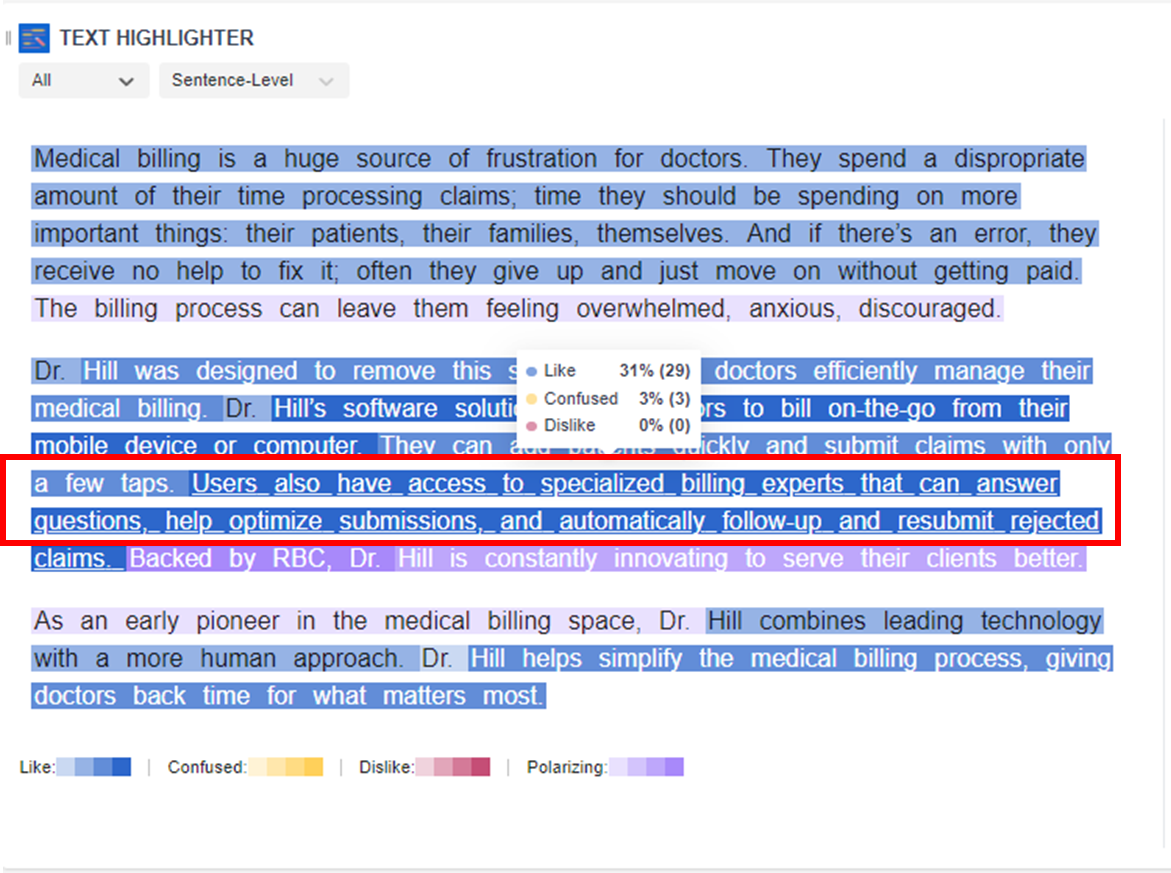
Task: Click the Like legend color scale
Action: 94,767
